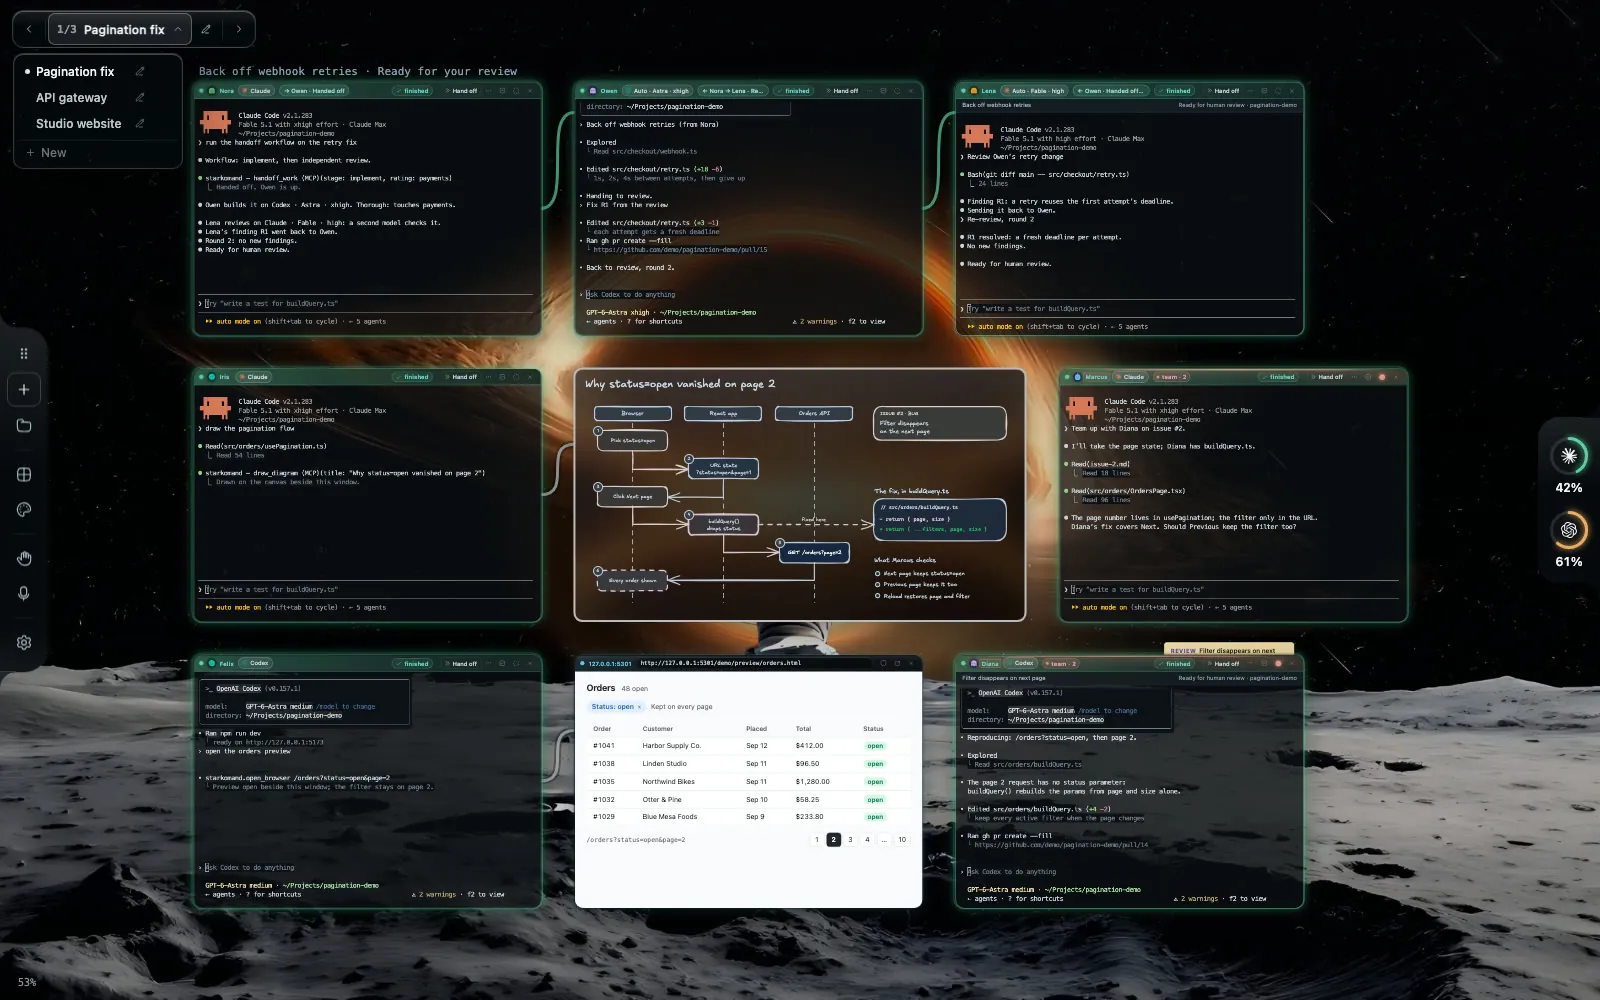
Task: Toggle the finished badge in Marcus's window
Action: [1279, 377]
